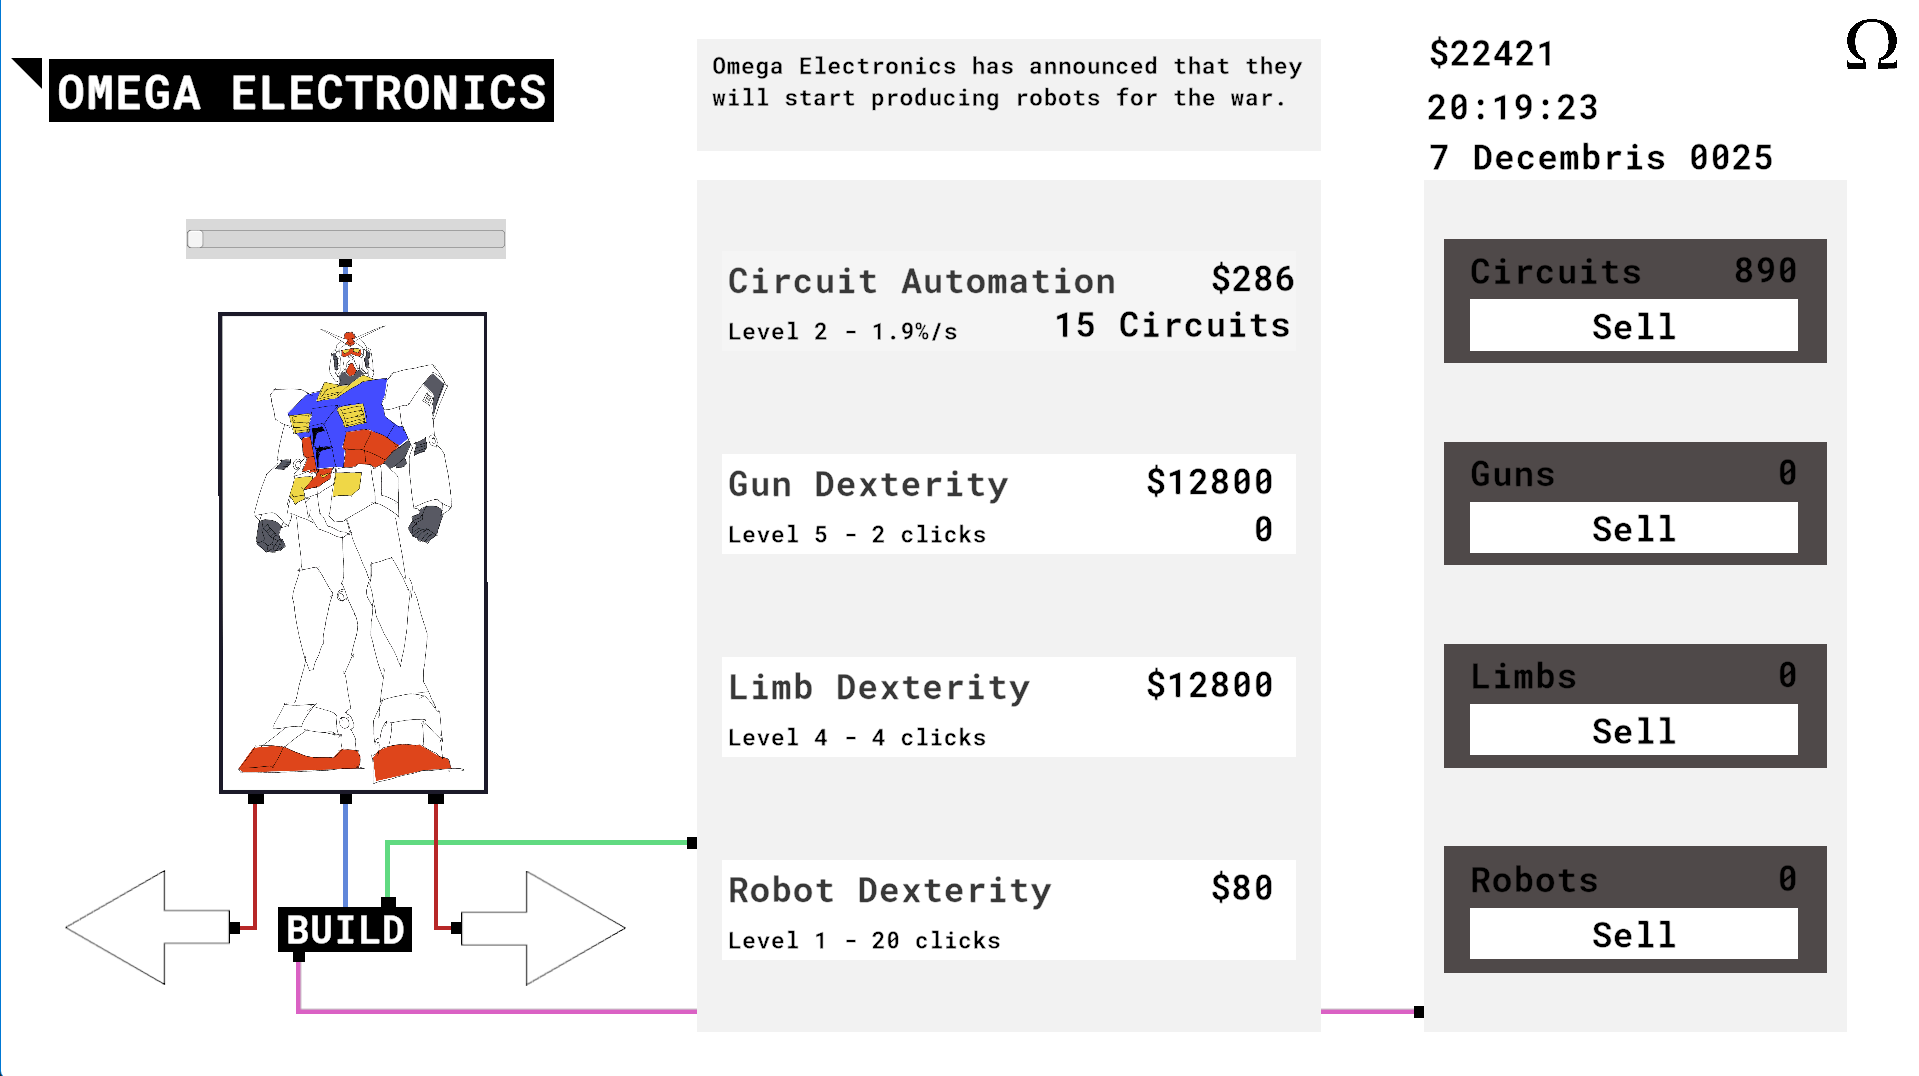This screenshot has height=1076, width=1919.
Task: Click the money balance display
Action: click(x=1491, y=54)
